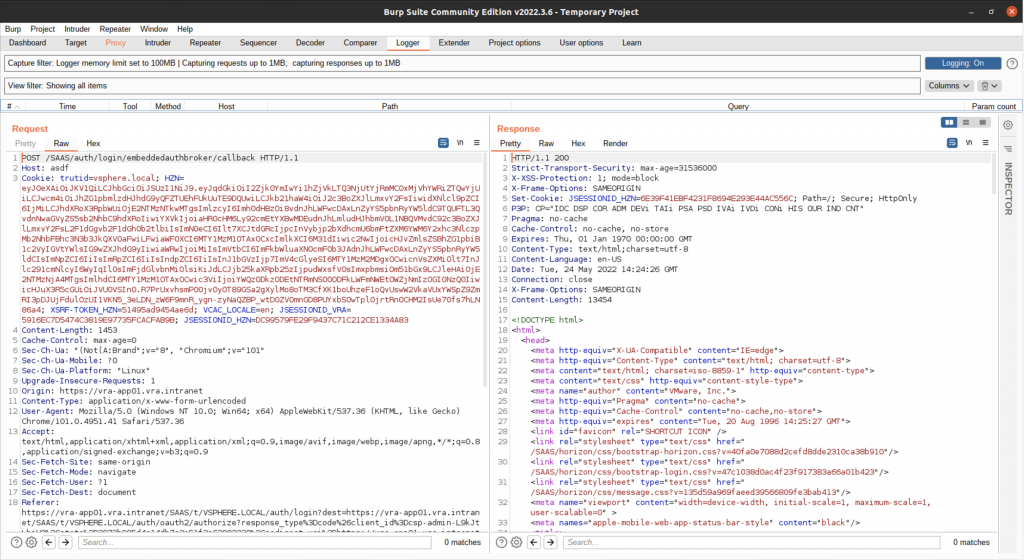
Task: Open Inspector settings gear icon
Action: point(1008,125)
